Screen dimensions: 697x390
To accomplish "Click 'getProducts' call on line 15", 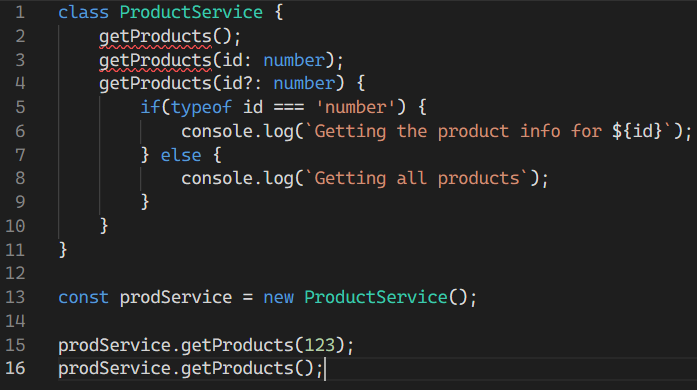I will tap(237, 346).
